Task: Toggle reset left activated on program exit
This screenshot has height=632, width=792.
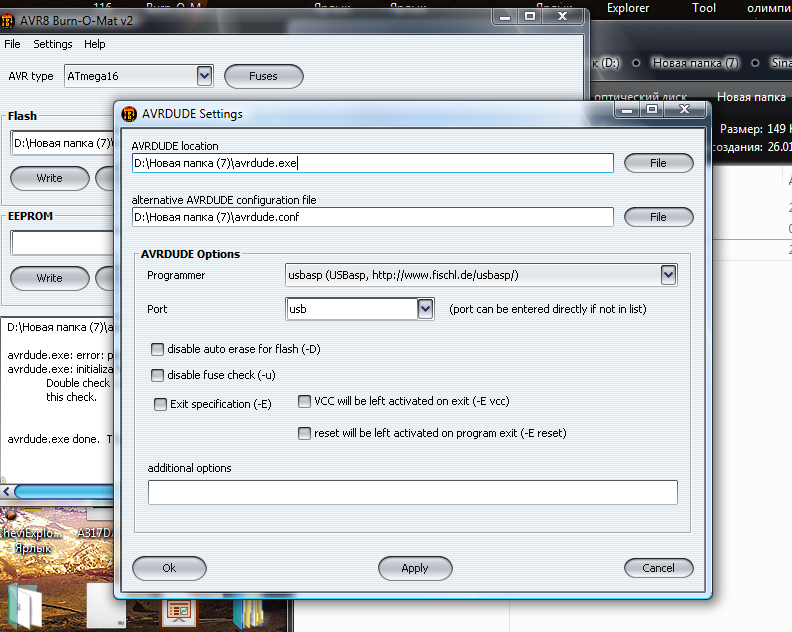Action: 304,433
